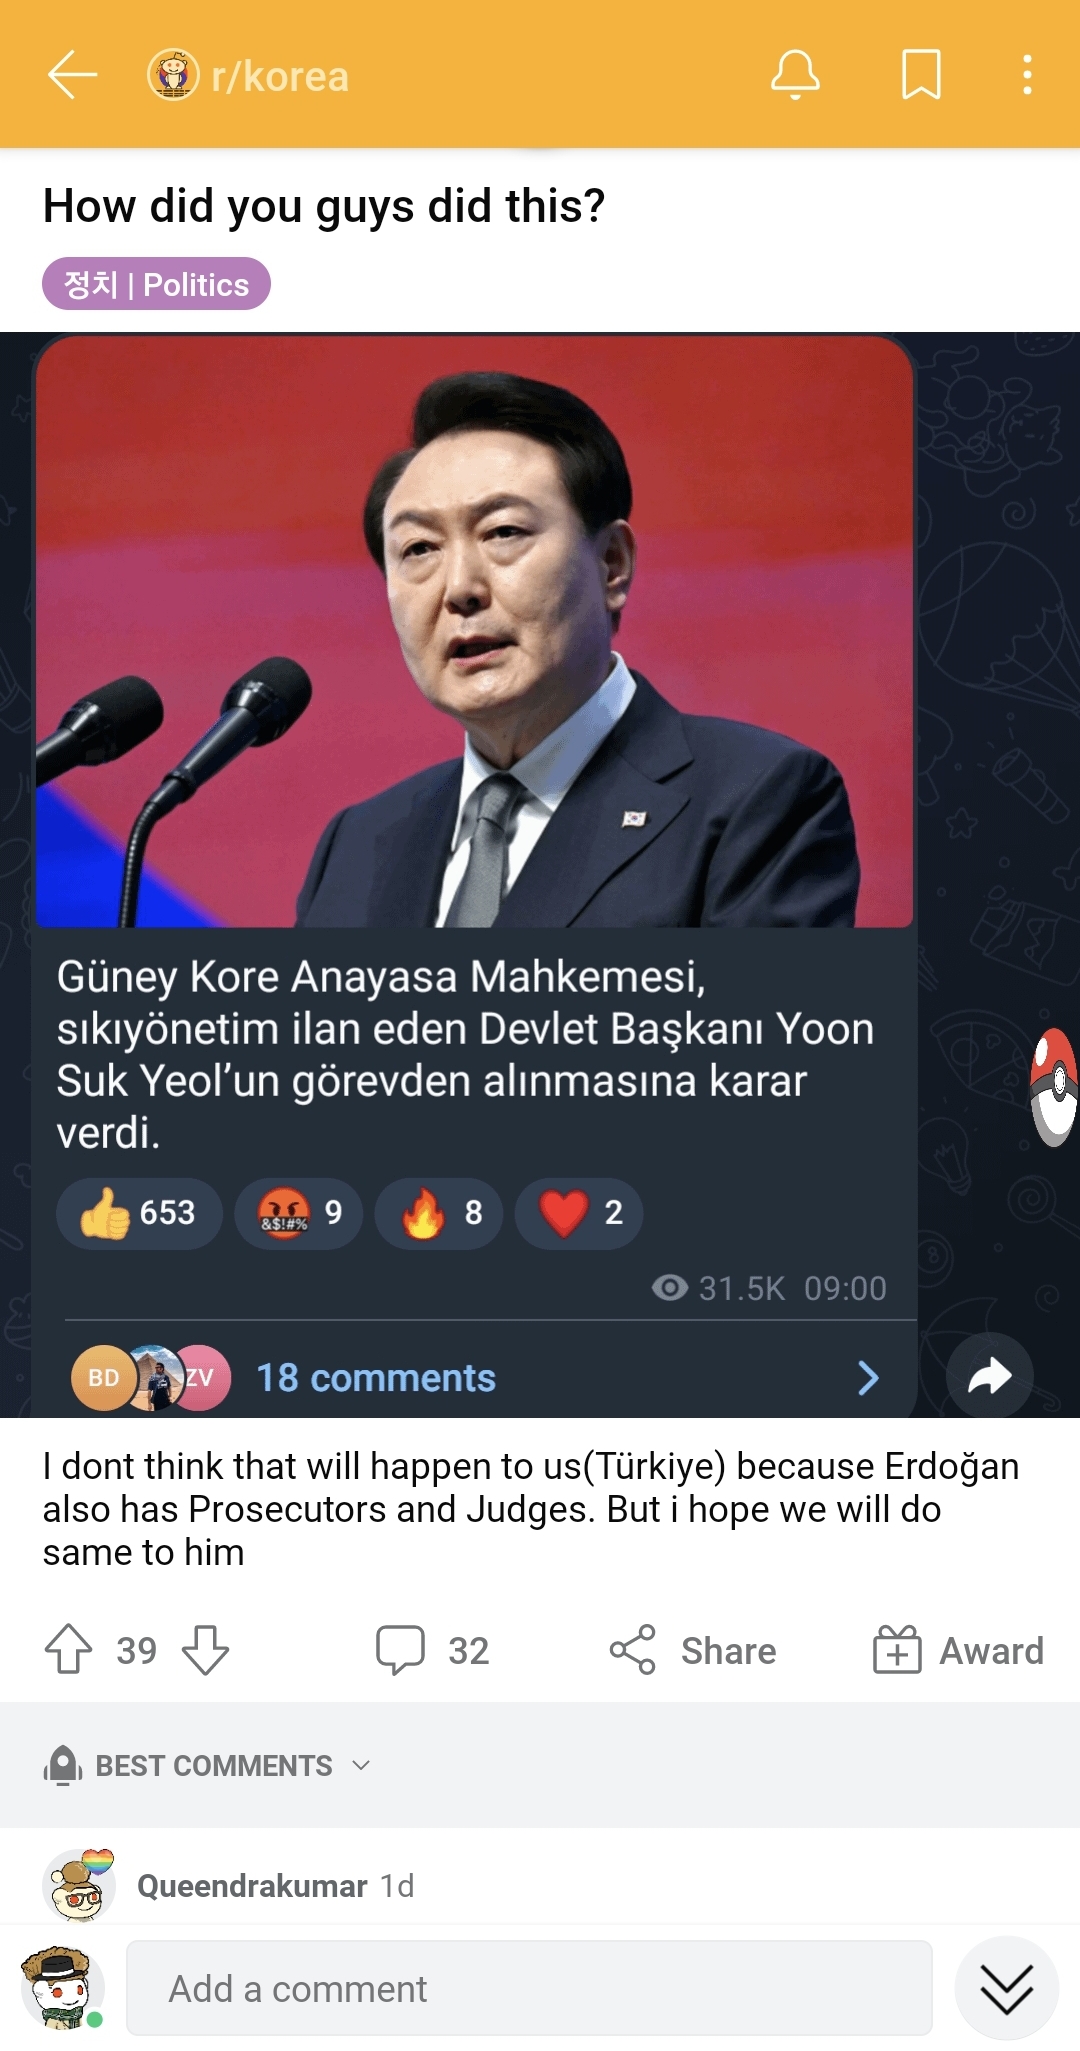The image size is (1080, 2051).
Task: Jump to next comment with double-chevron button
Action: pyautogui.click(x=1006, y=1988)
